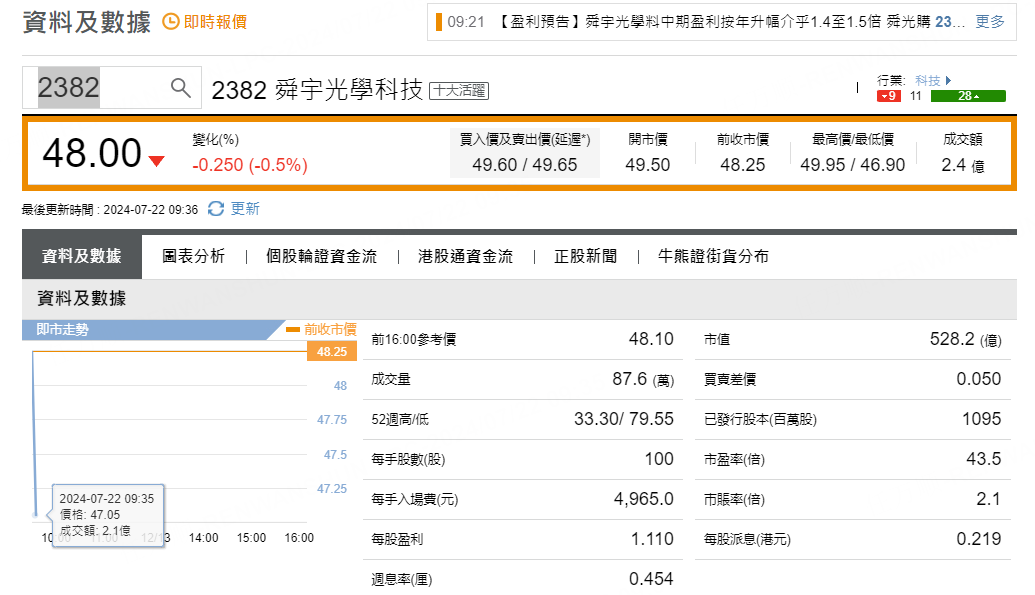Click the 更新 refresh link

point(245,209)
